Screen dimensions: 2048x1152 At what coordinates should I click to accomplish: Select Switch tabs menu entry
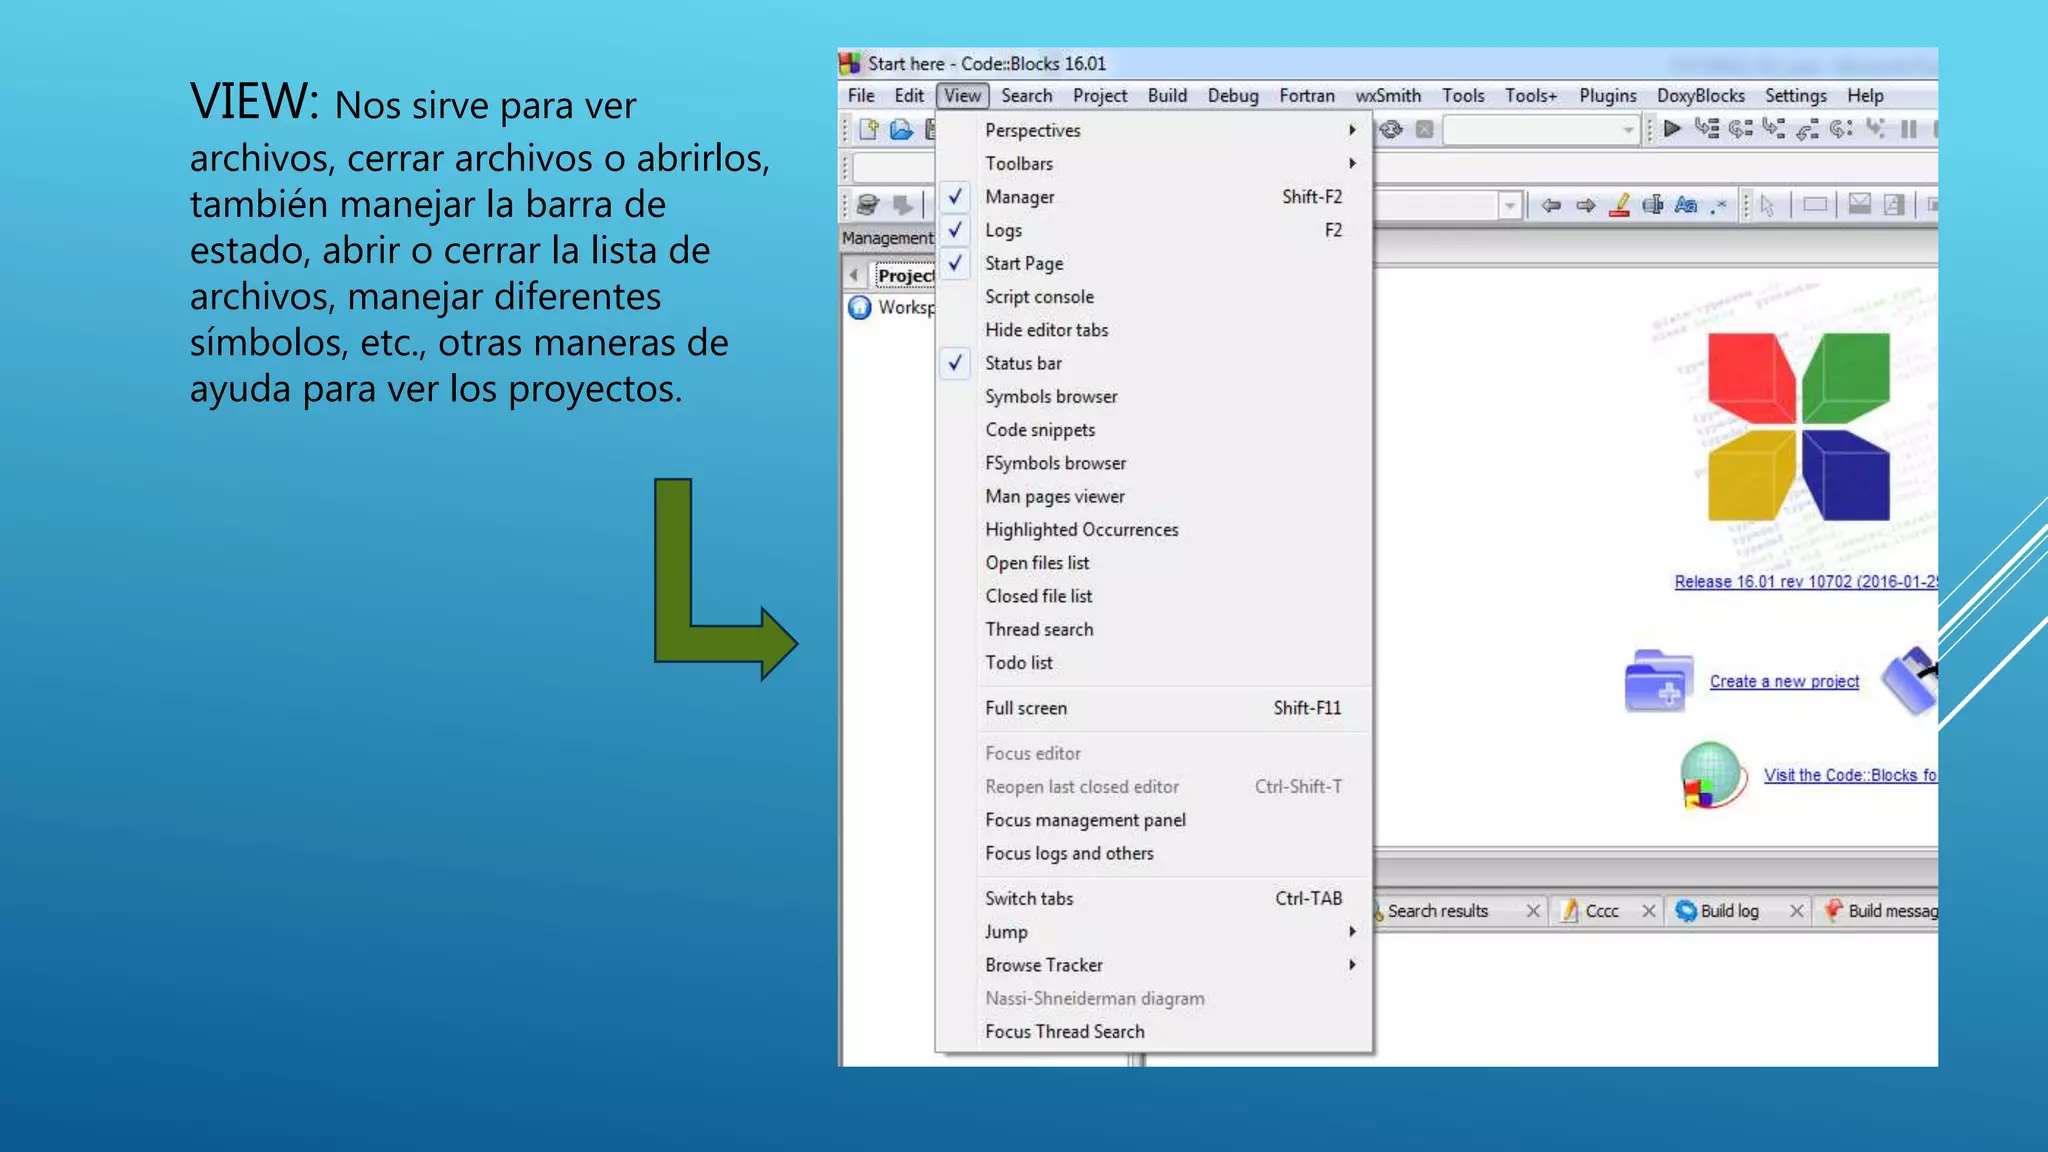[1156, 898]
